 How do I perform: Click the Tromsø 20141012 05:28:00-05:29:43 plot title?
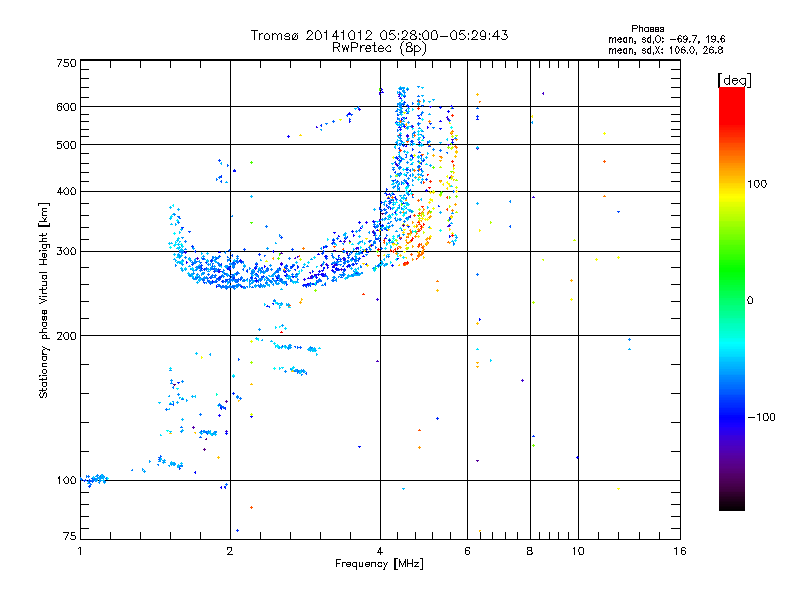379,35
